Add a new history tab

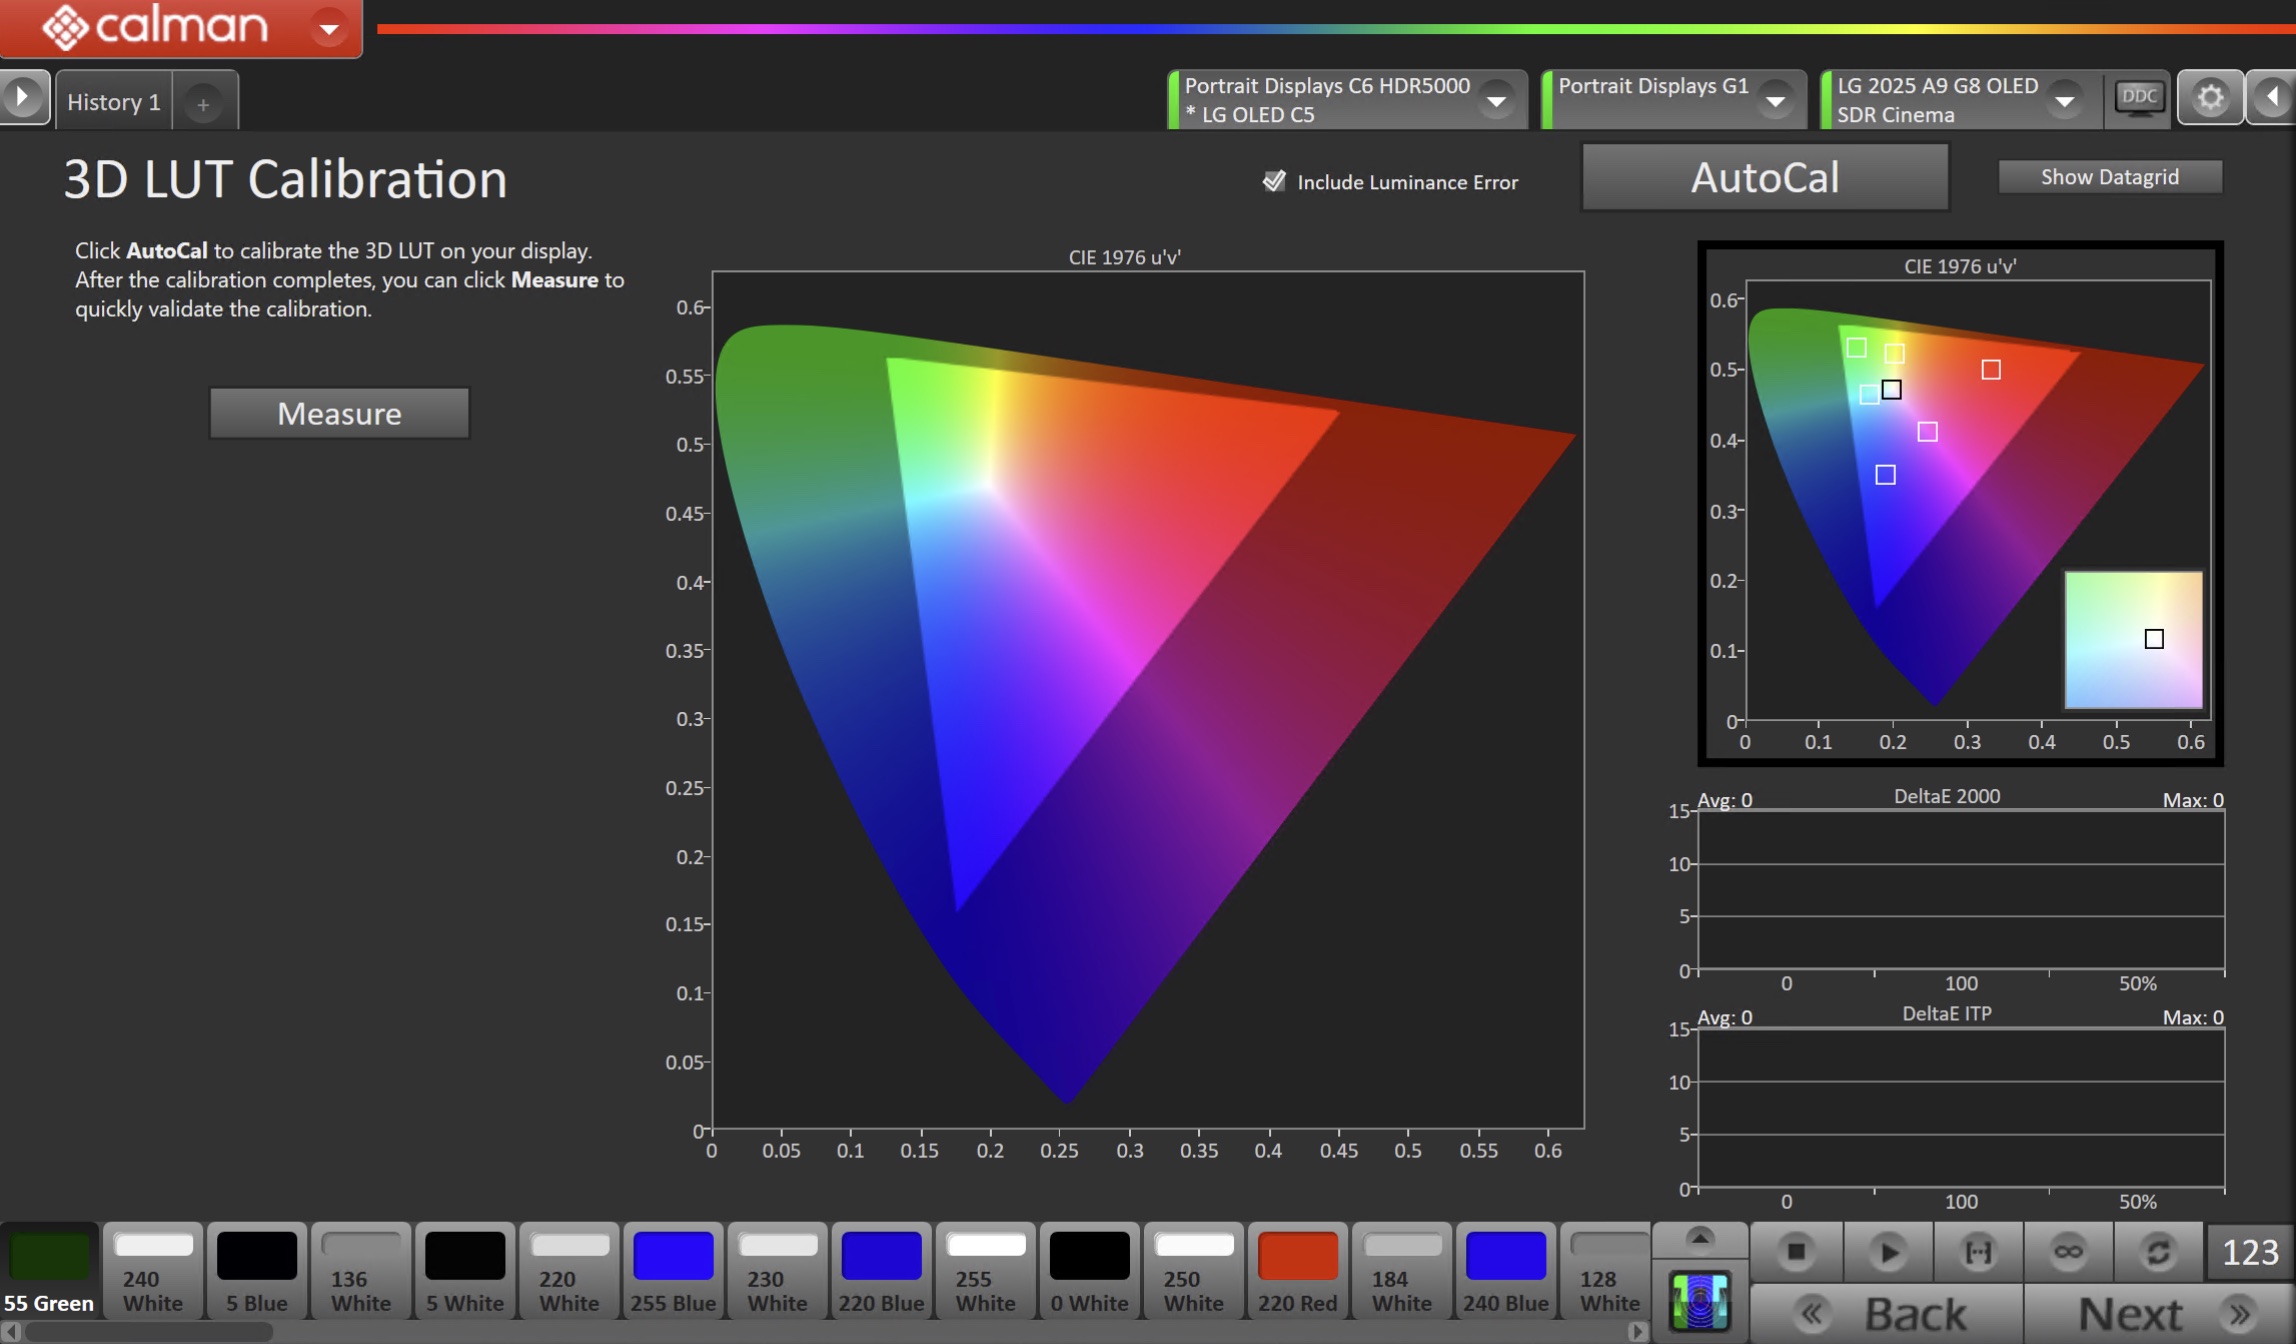pyautogui.click(x=203, y=104)
